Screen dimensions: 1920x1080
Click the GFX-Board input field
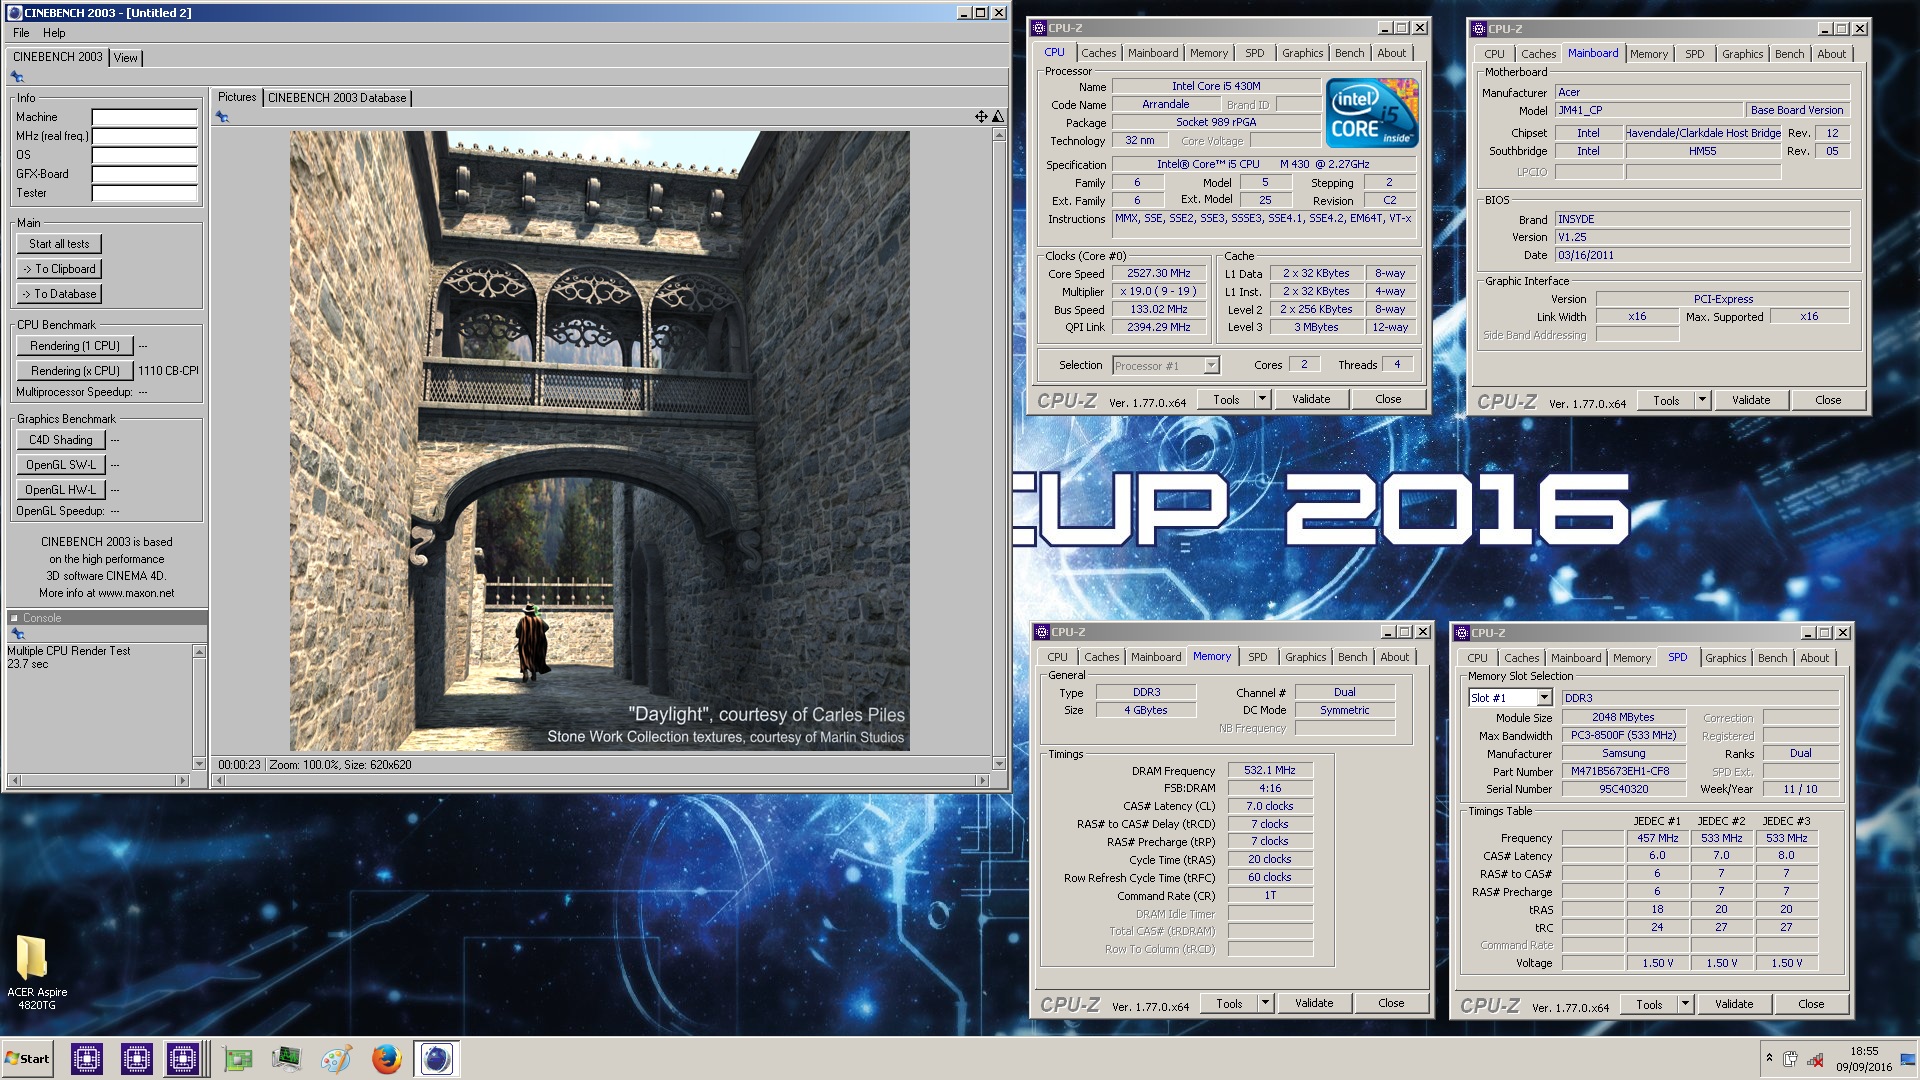point(144,174)
